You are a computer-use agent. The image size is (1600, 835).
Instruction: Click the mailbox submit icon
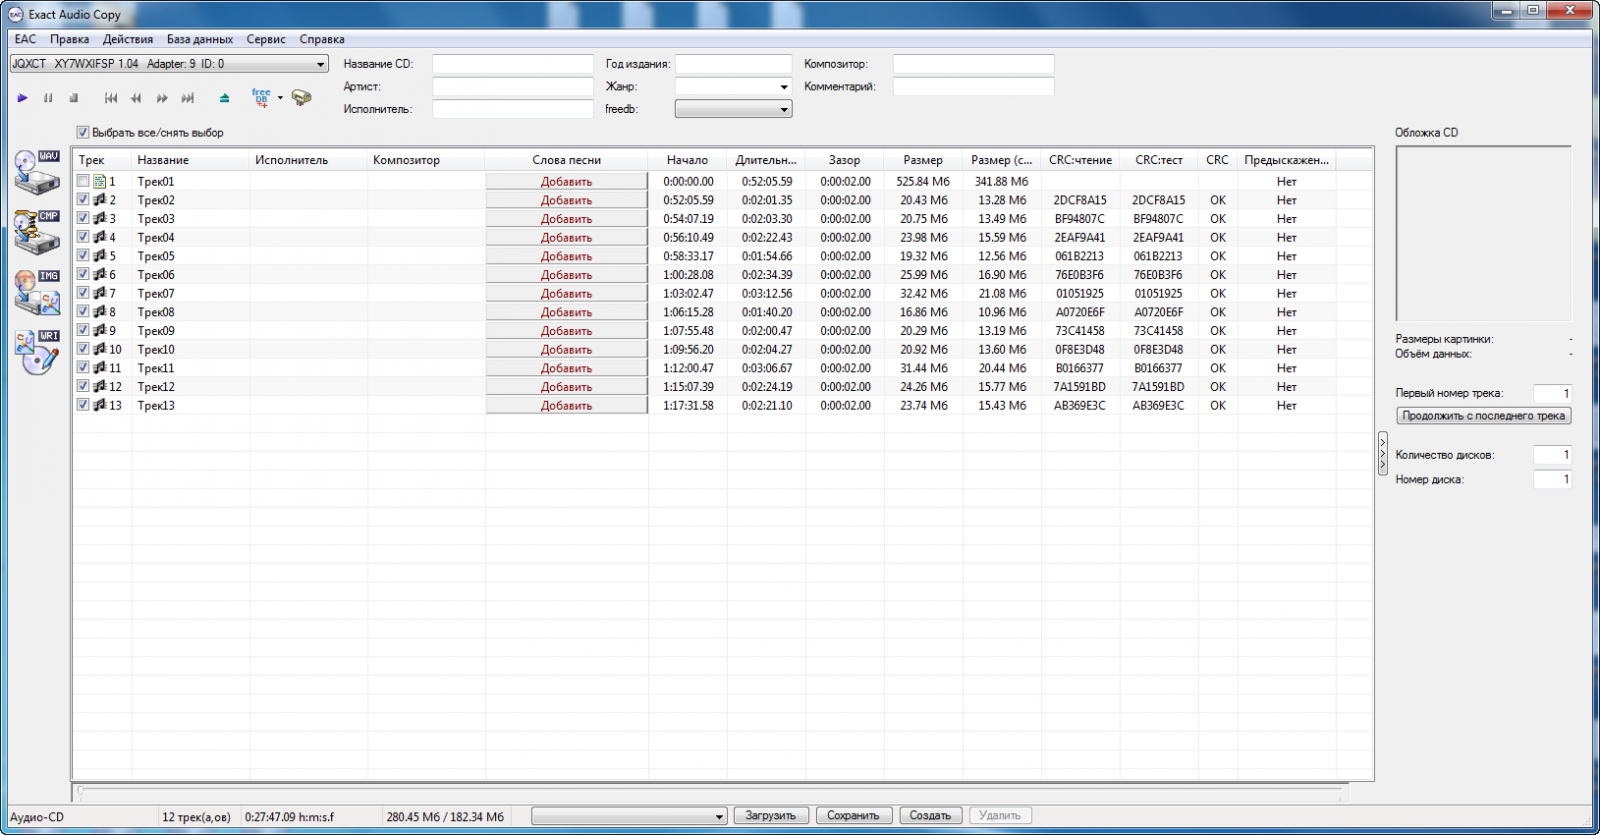pos(301,97)
